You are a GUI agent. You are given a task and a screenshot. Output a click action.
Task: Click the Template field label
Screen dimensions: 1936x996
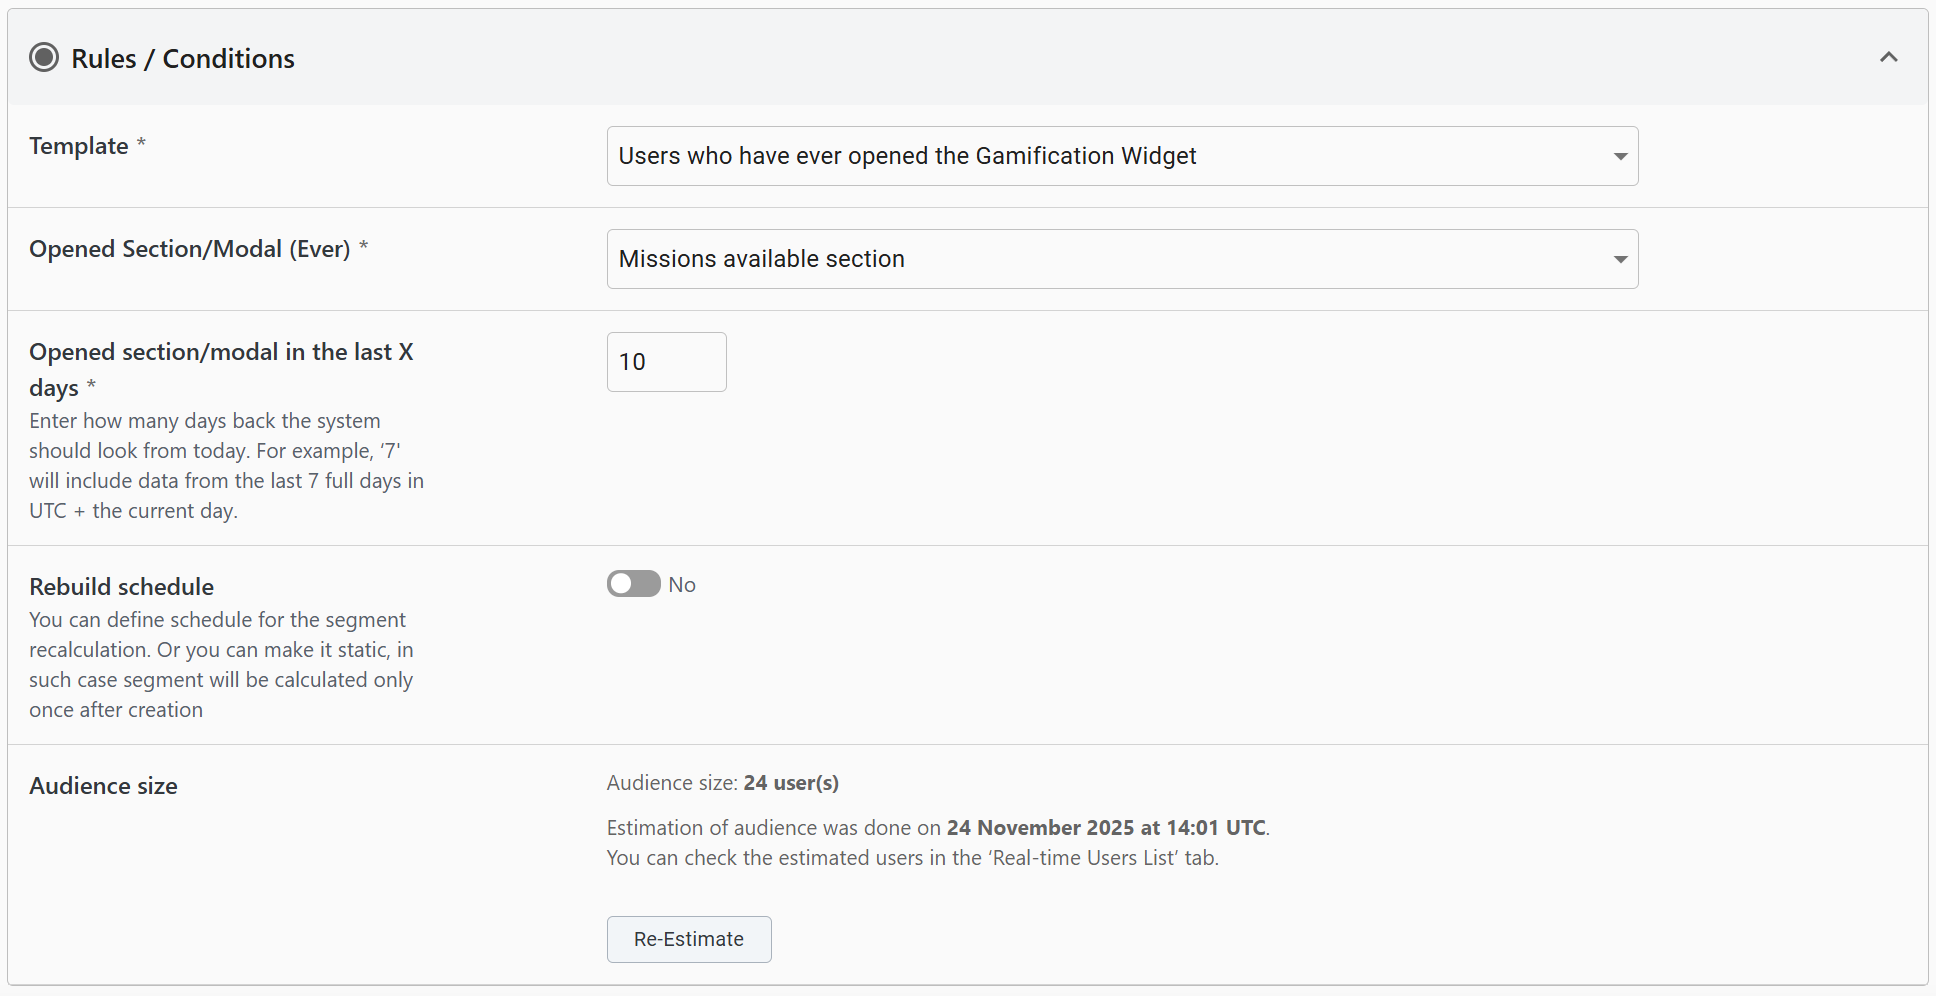(79, 146)
